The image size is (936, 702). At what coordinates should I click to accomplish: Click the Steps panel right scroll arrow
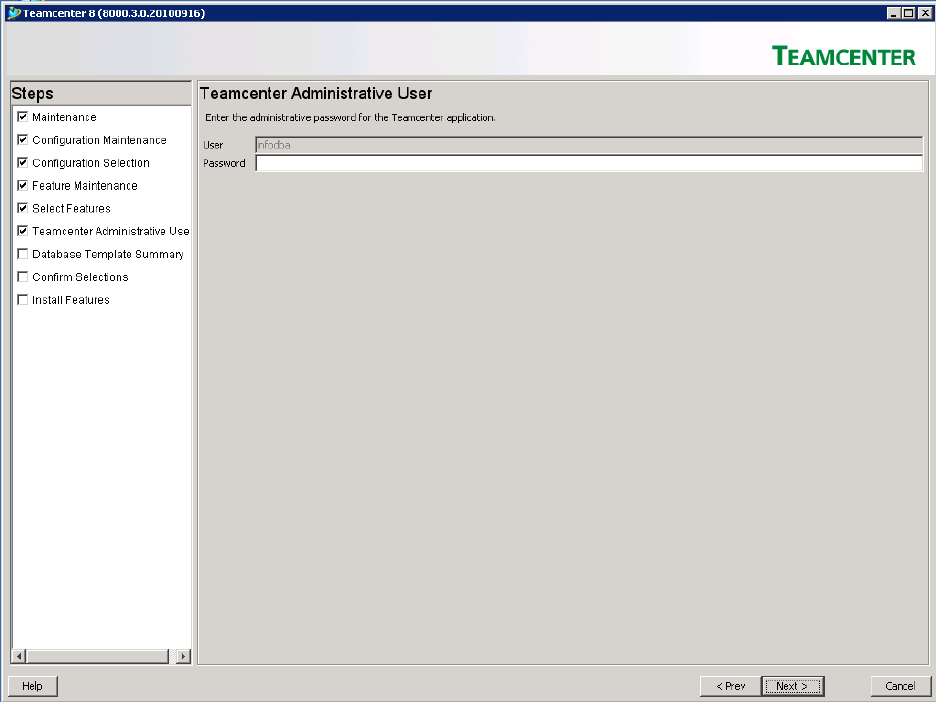coord(184,656)
